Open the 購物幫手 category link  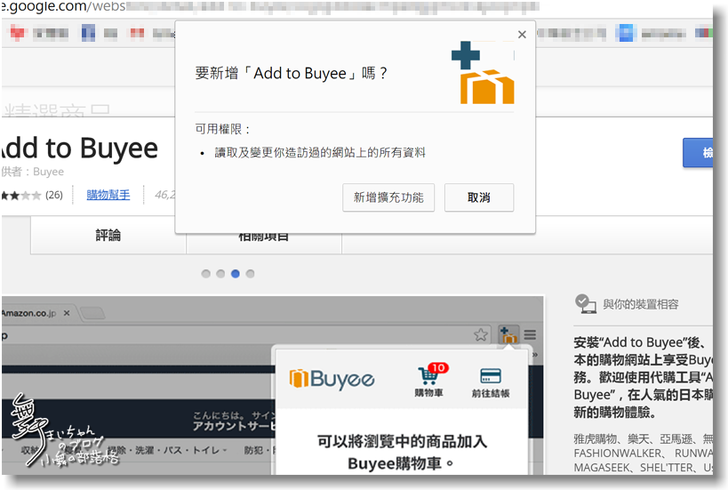tap(108, 195)
